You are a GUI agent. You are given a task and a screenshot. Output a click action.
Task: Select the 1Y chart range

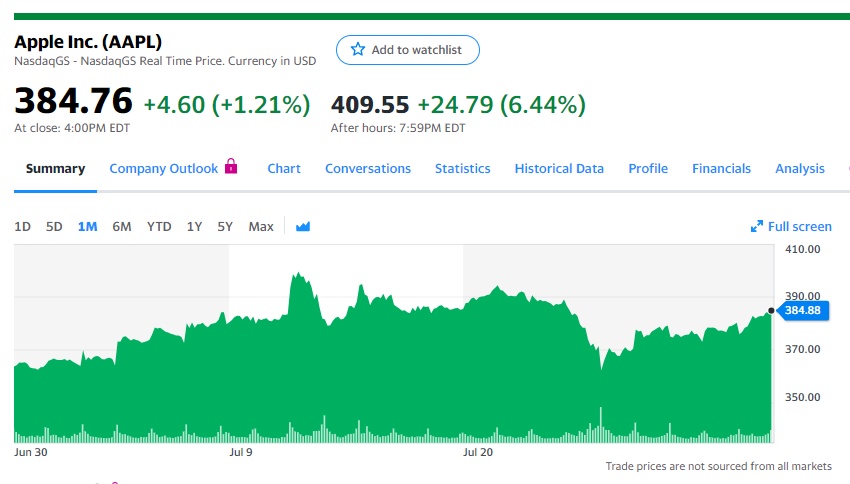(x=195, y=227)
